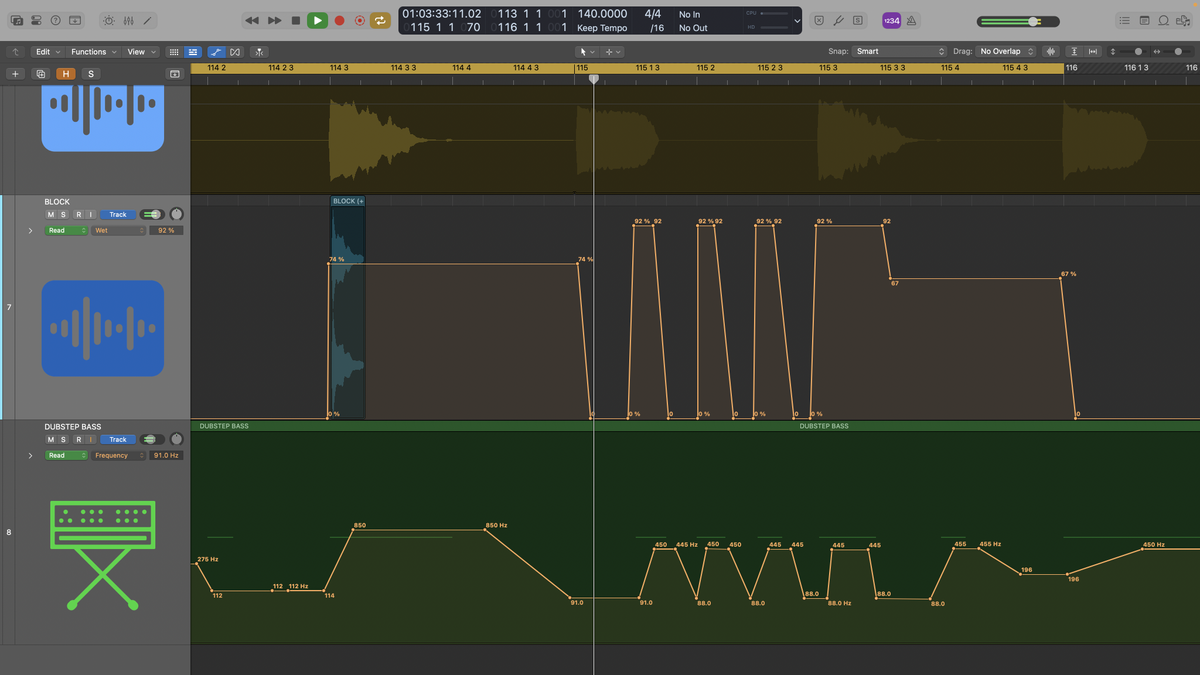Open the List Editors icon at top right
Image resolution: width=1200 pixels, height=675 pixels.
click(1125, 20)
